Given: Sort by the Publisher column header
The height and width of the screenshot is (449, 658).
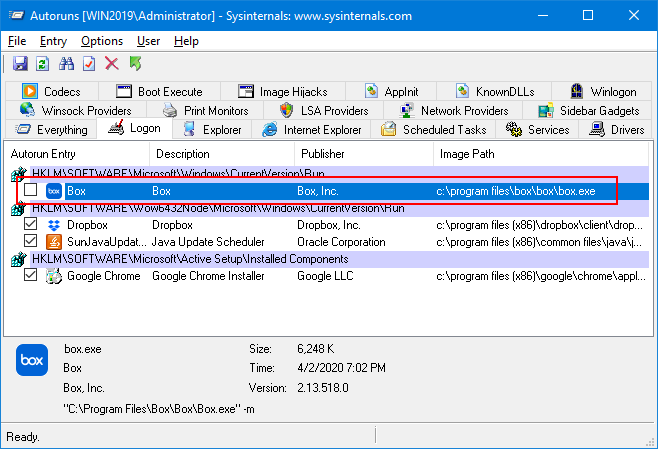Looking at the screenshot, I should 364,154.
